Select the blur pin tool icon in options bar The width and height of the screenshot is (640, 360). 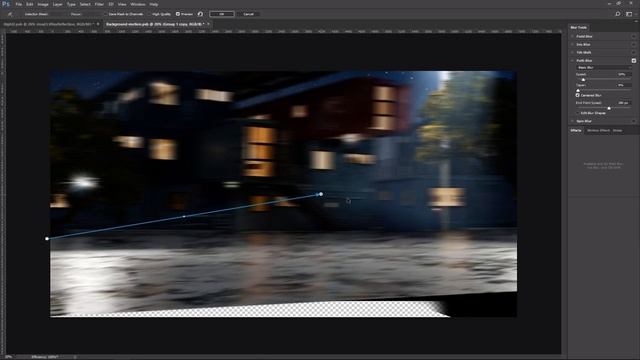[10, 14]
